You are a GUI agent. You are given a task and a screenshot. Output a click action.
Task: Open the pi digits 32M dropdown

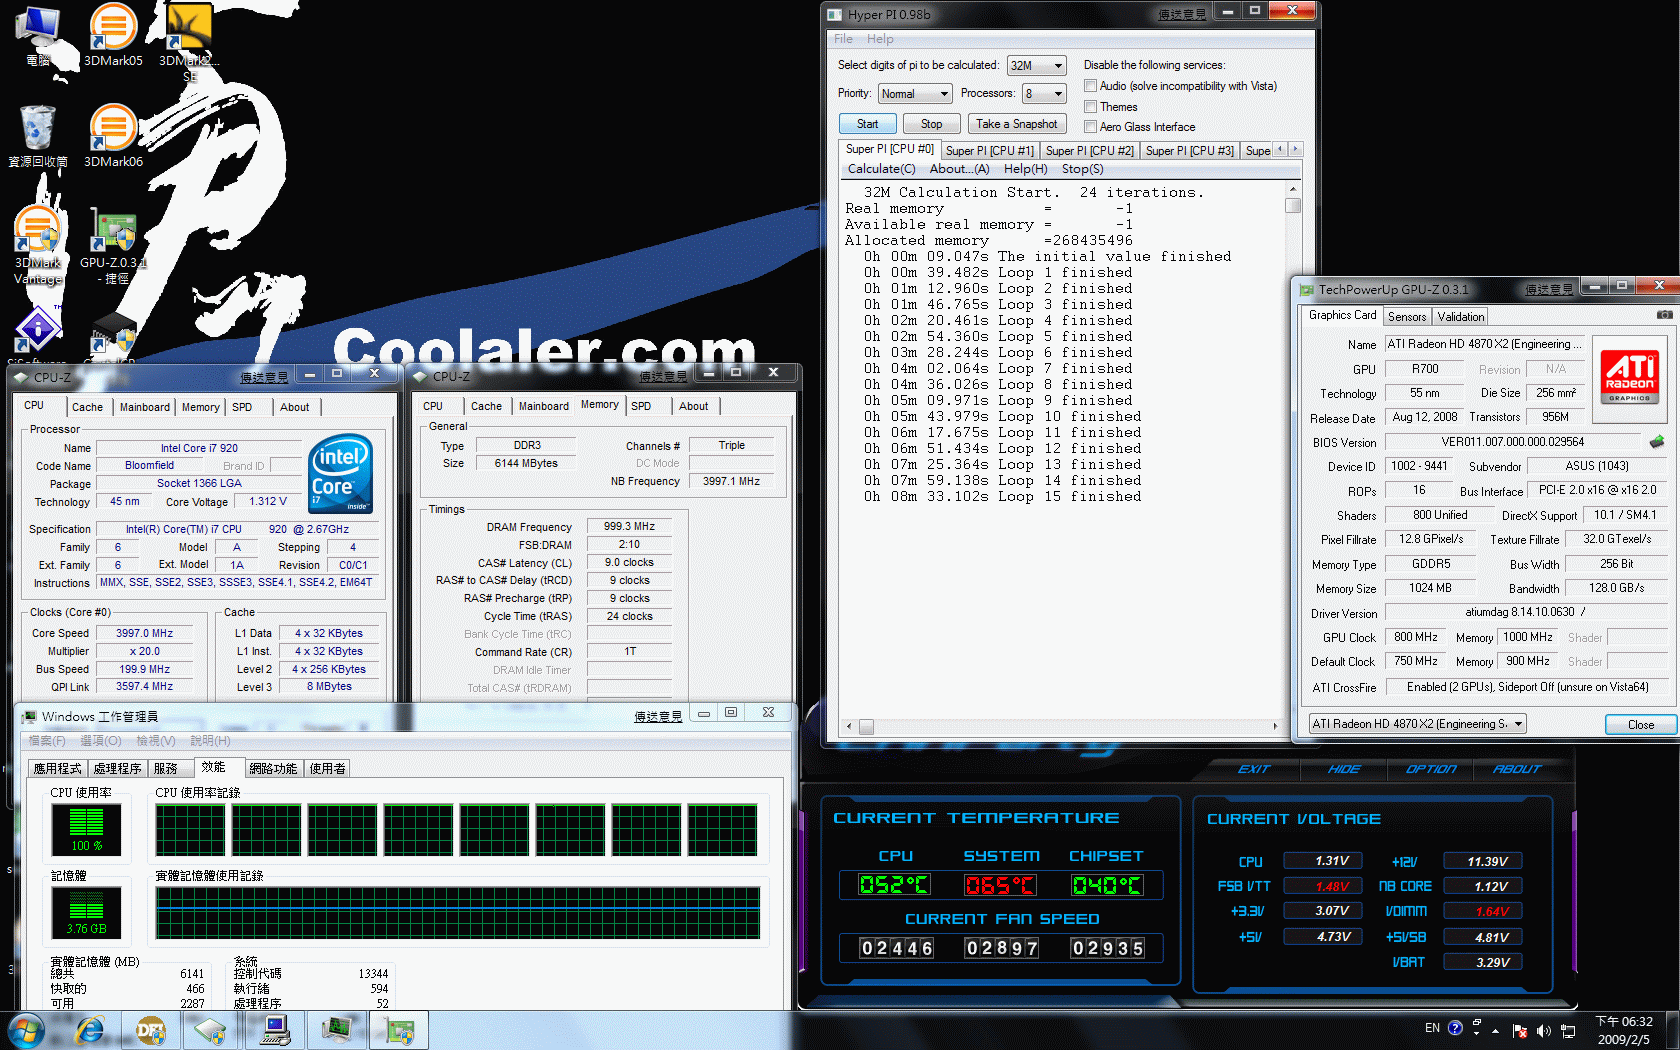(x=1037, y=65)
